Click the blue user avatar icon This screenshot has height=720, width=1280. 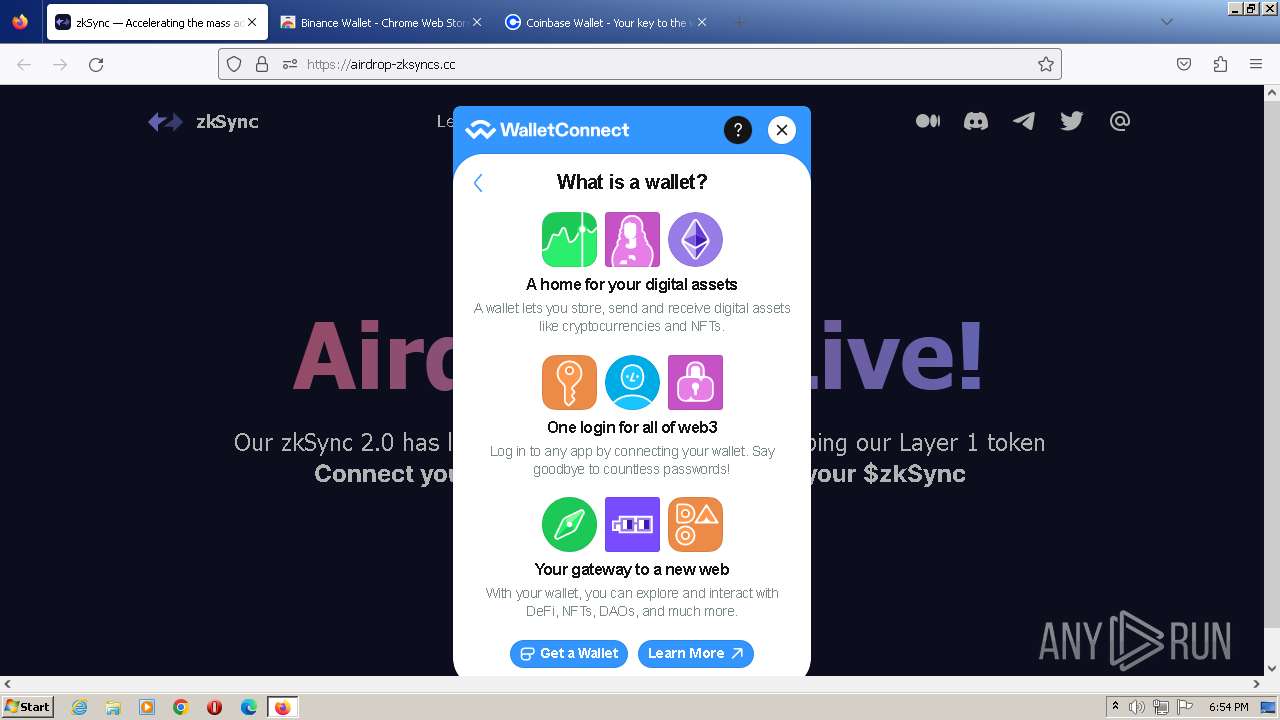tap(632, 382)
